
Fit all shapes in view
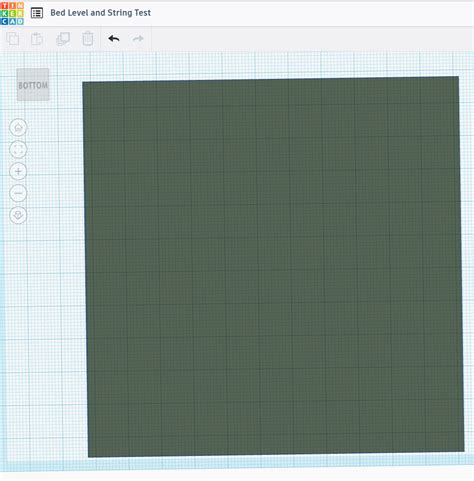click(x=18, y=149)
